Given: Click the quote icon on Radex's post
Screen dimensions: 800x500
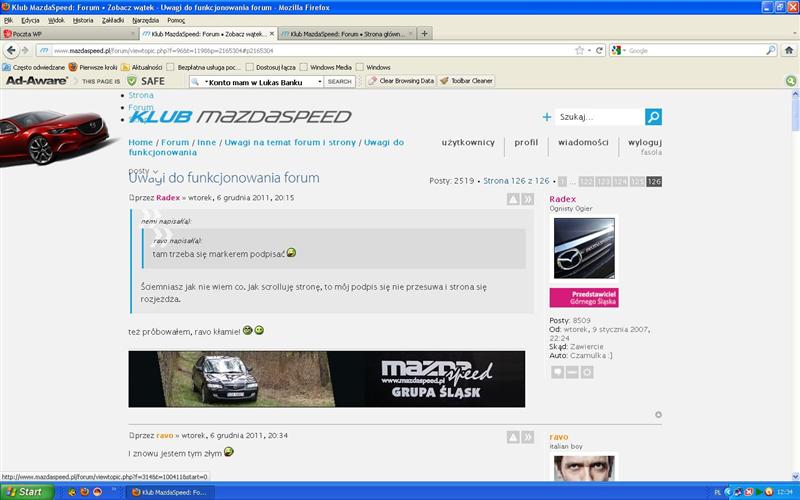Looking at the screenshot, I should coord(527,199).
